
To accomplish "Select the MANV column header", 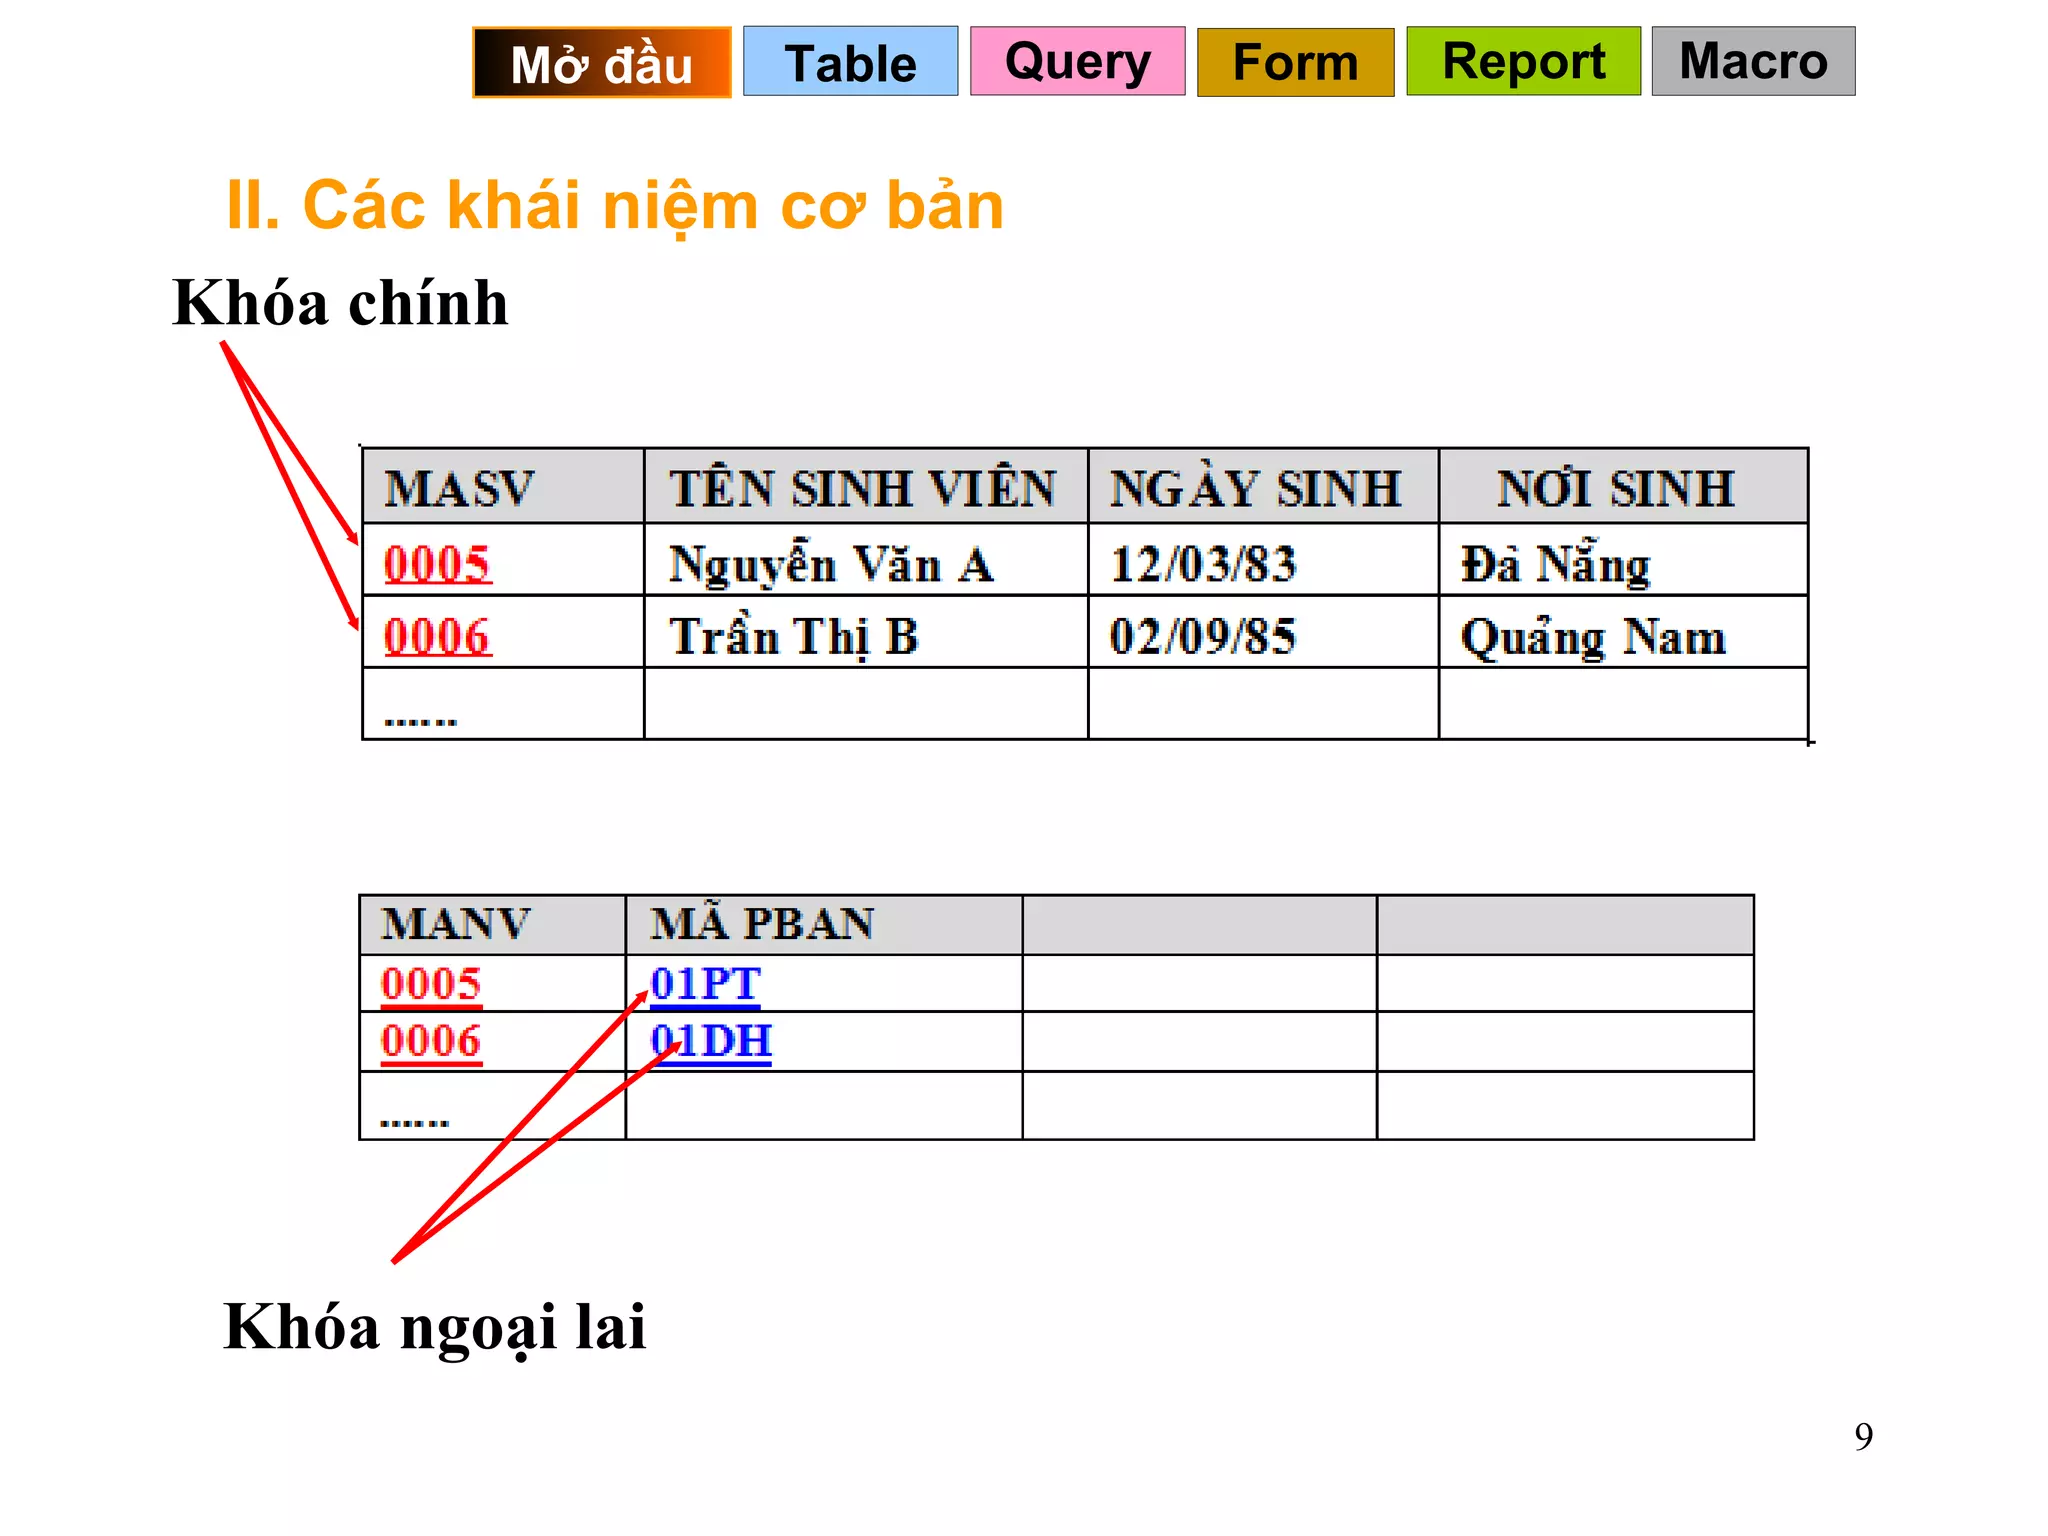I will coord(493,925).
